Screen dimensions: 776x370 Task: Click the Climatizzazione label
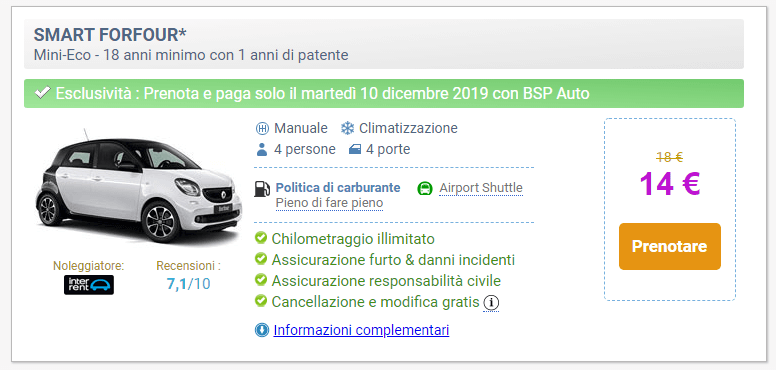pyautogui.click(x=408, y=129)
